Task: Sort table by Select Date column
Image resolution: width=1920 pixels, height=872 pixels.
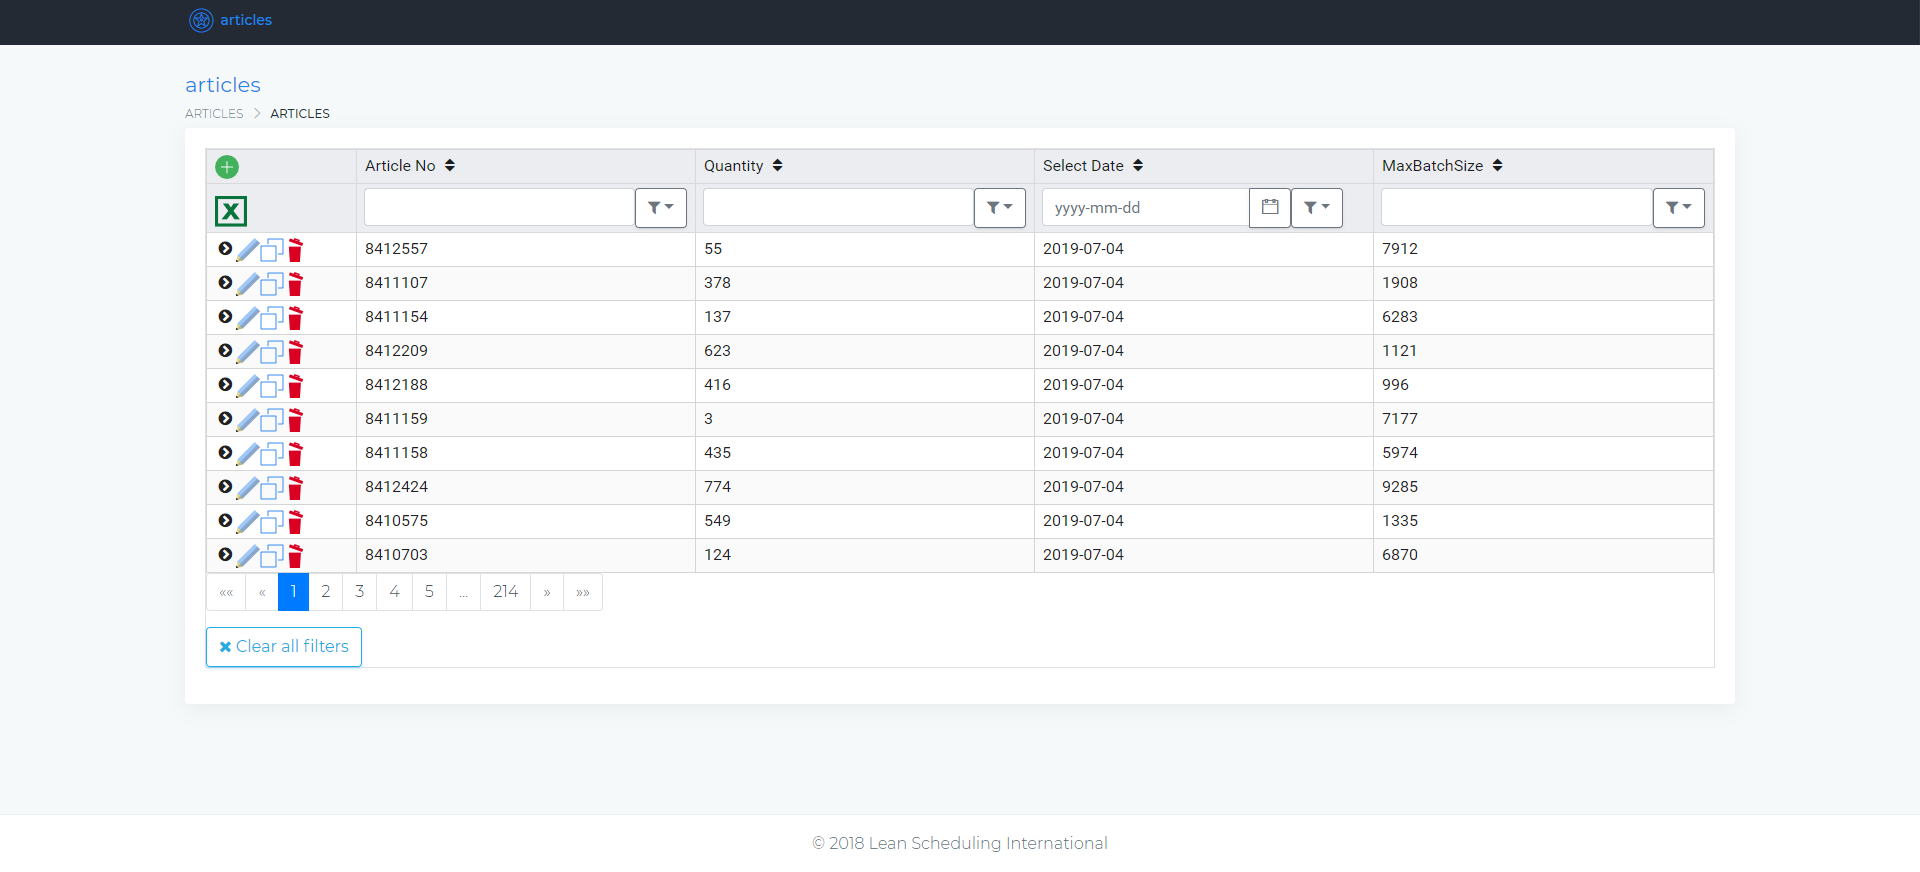Action: coord(1138,166)
